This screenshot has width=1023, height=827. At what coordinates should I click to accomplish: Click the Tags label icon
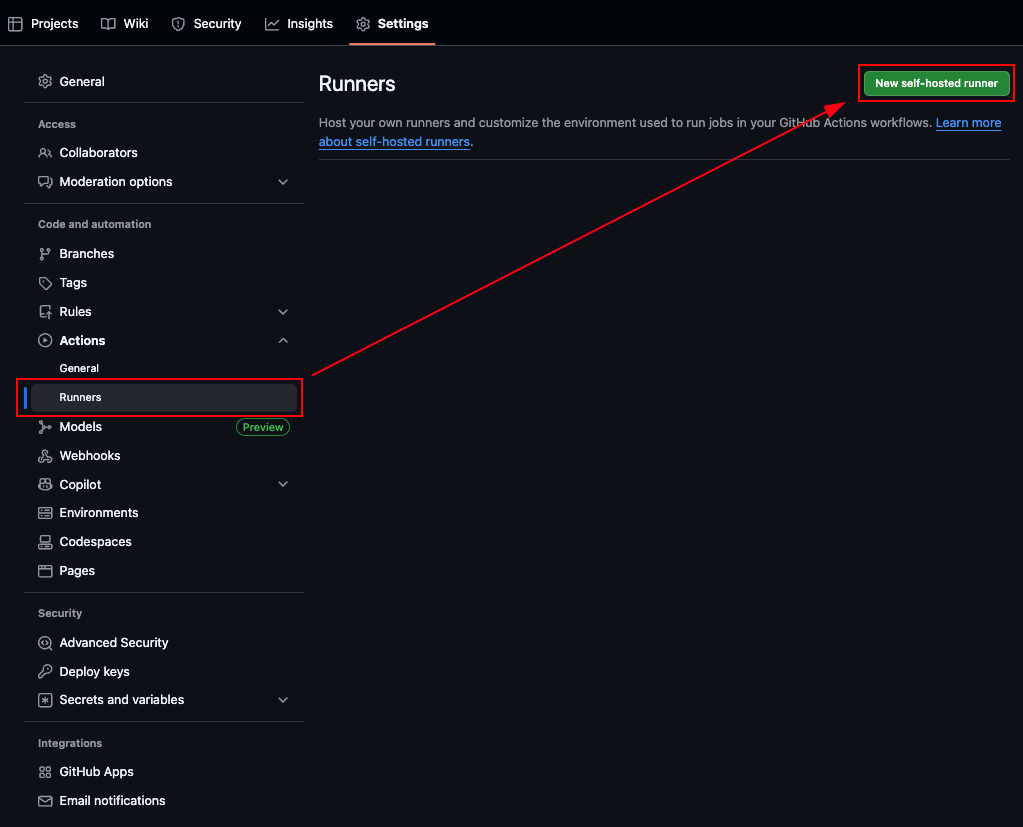click(45, 283)
